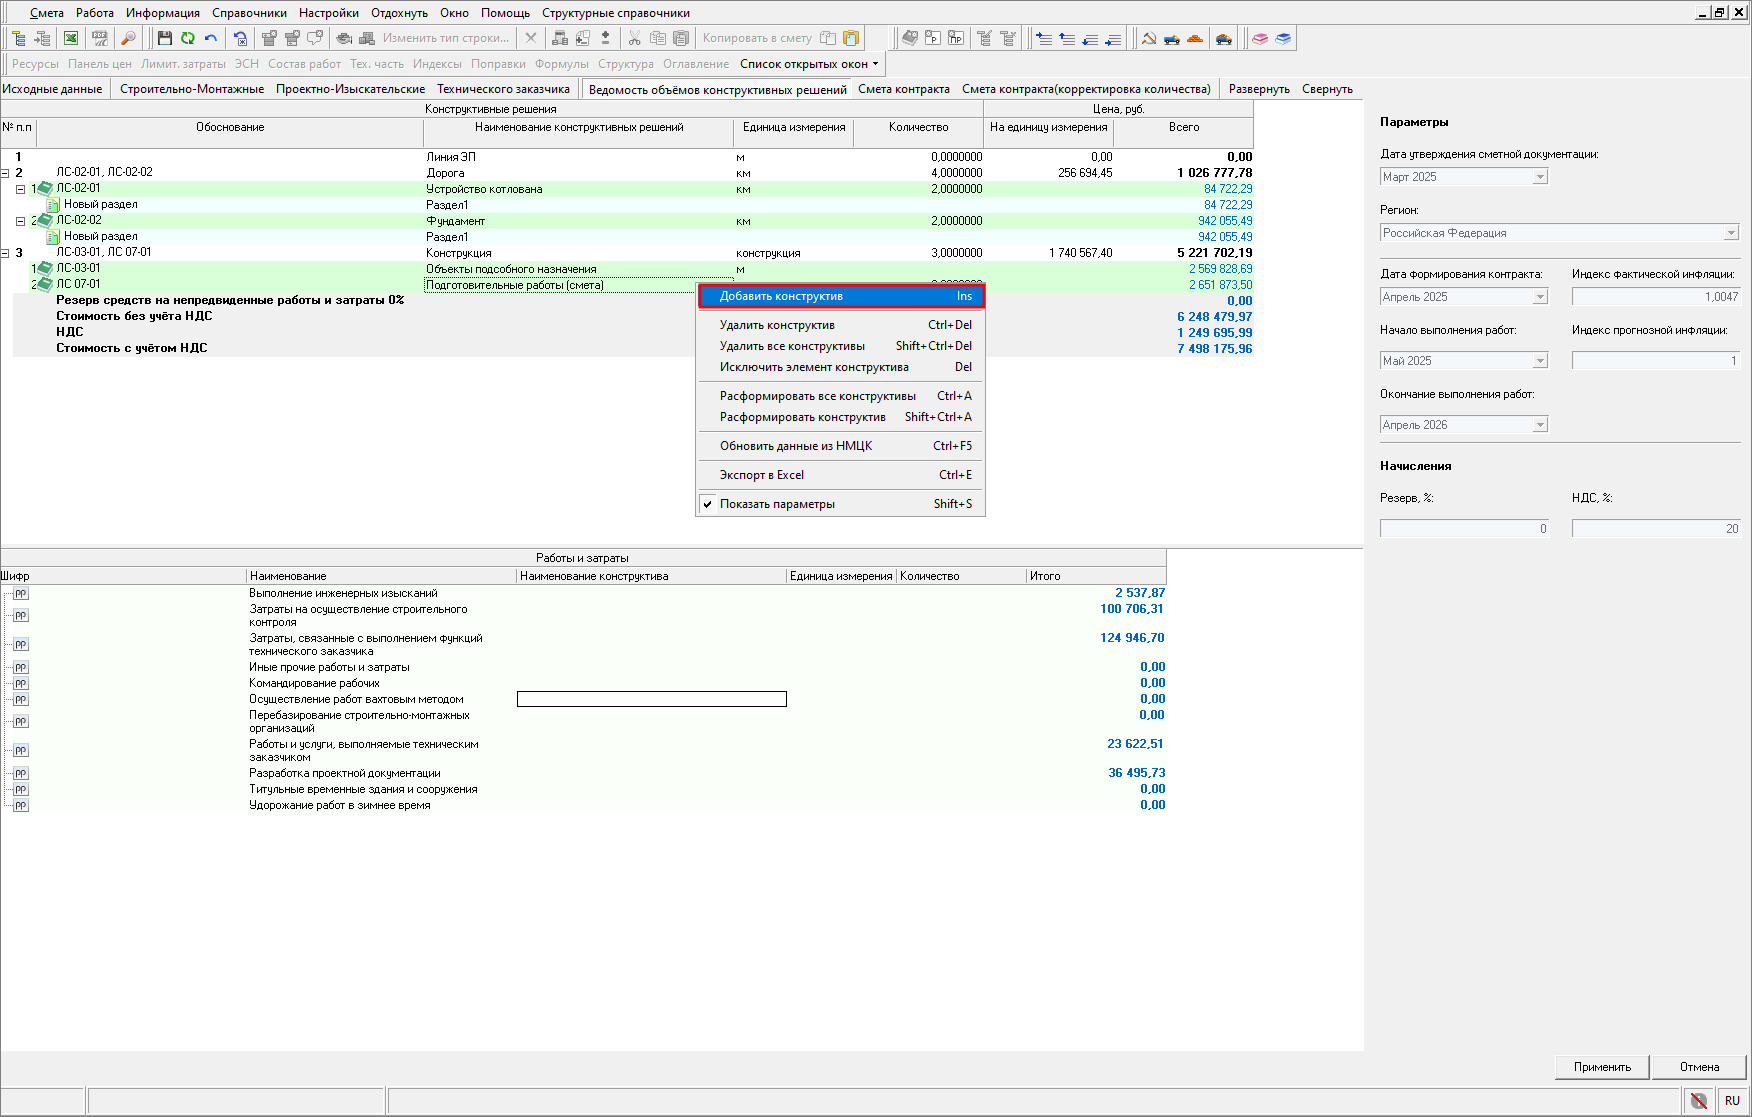Click the PP icon for Разработка проектной документации

coord(21,773)
